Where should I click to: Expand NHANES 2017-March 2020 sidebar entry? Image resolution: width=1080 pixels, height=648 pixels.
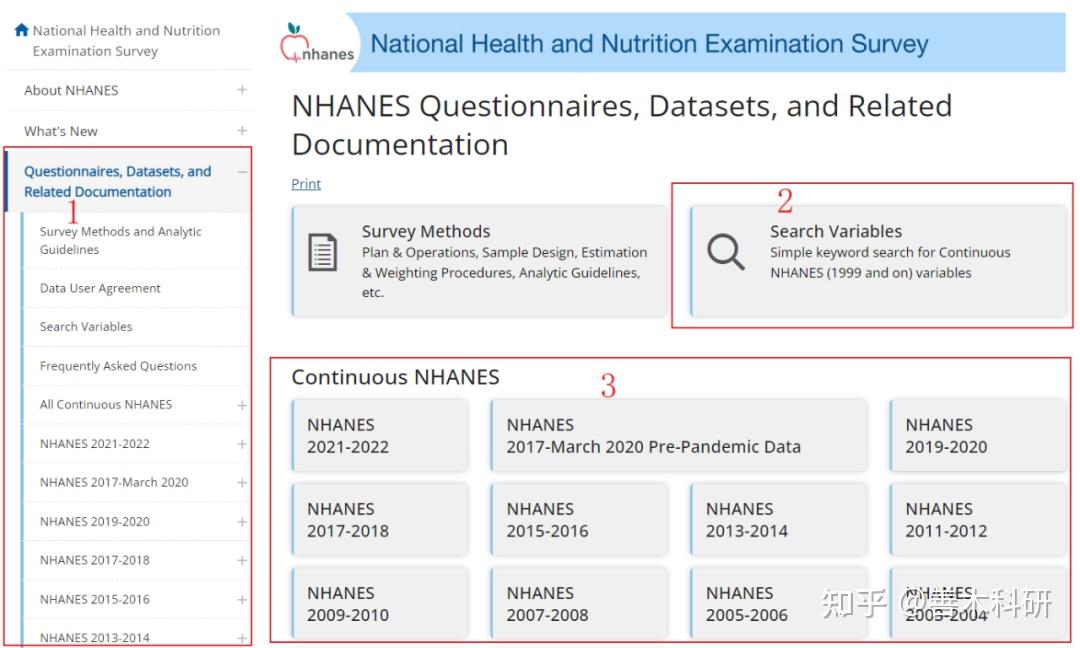(x=240, y=482)
